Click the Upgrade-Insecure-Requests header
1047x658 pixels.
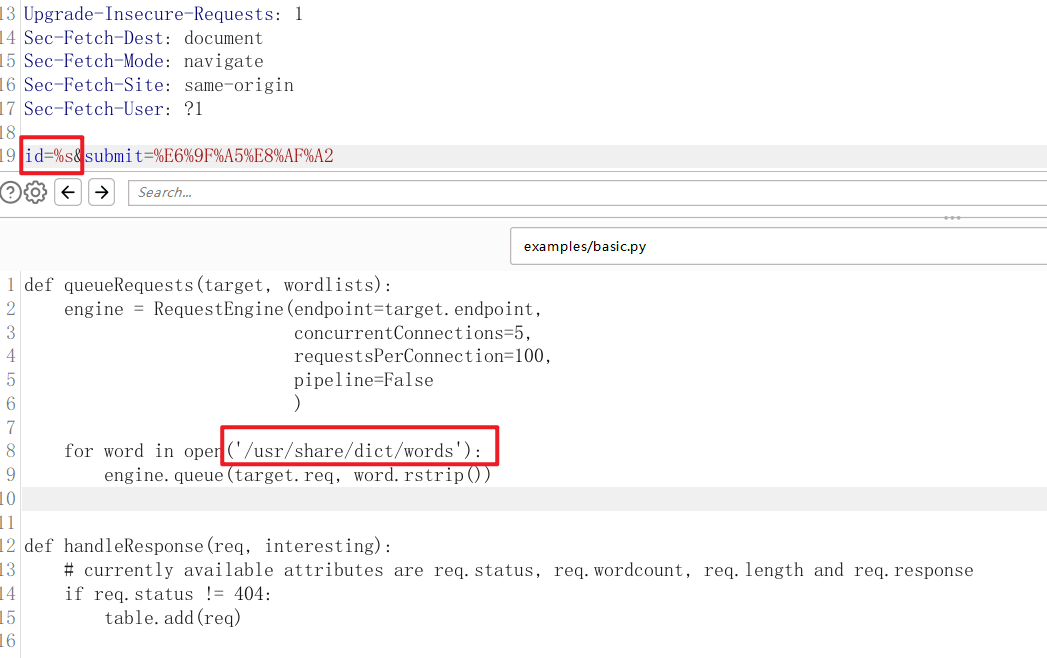[x=162, y=14]
